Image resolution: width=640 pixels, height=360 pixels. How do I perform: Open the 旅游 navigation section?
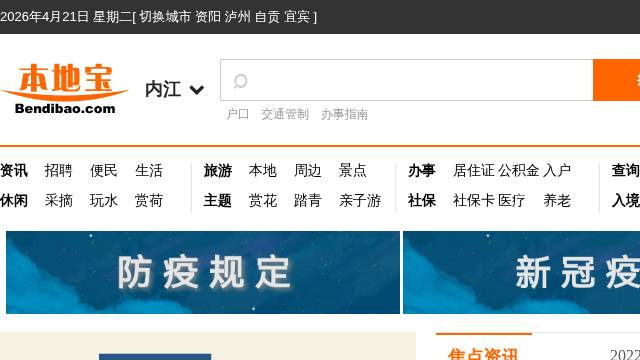click(x=218, y=170)
